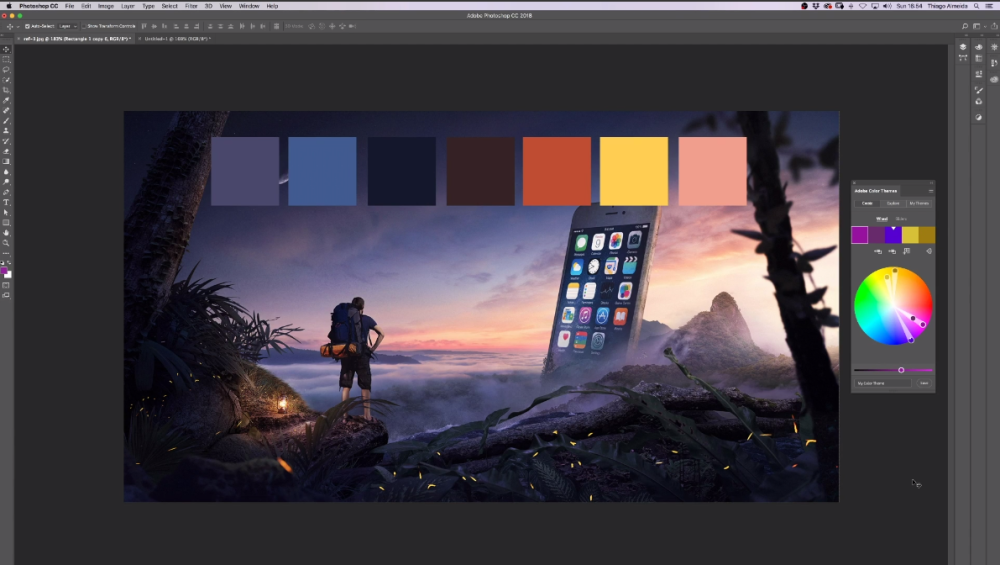Select the Clone Stamp tool
This screenshot has height=565, width=1000.
6,131
